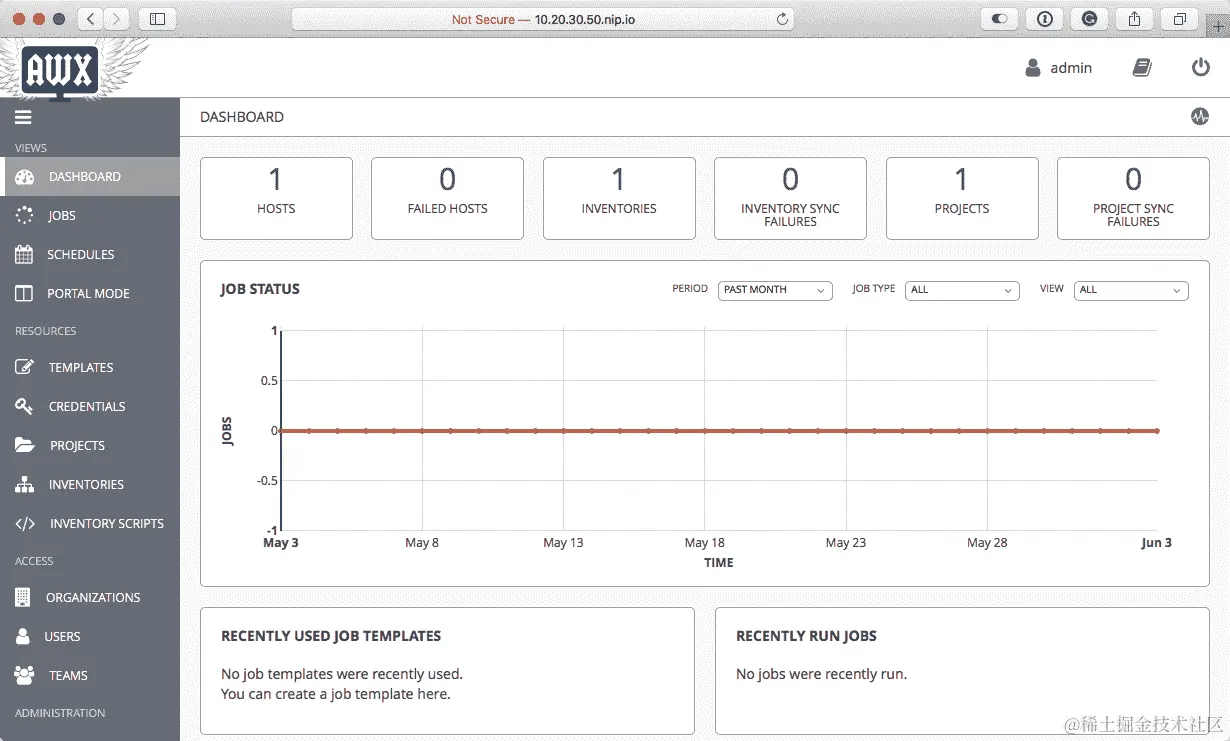Click the Grammarly extension icon
This screenshot has width=1230, height=741.
[1089, 19]
